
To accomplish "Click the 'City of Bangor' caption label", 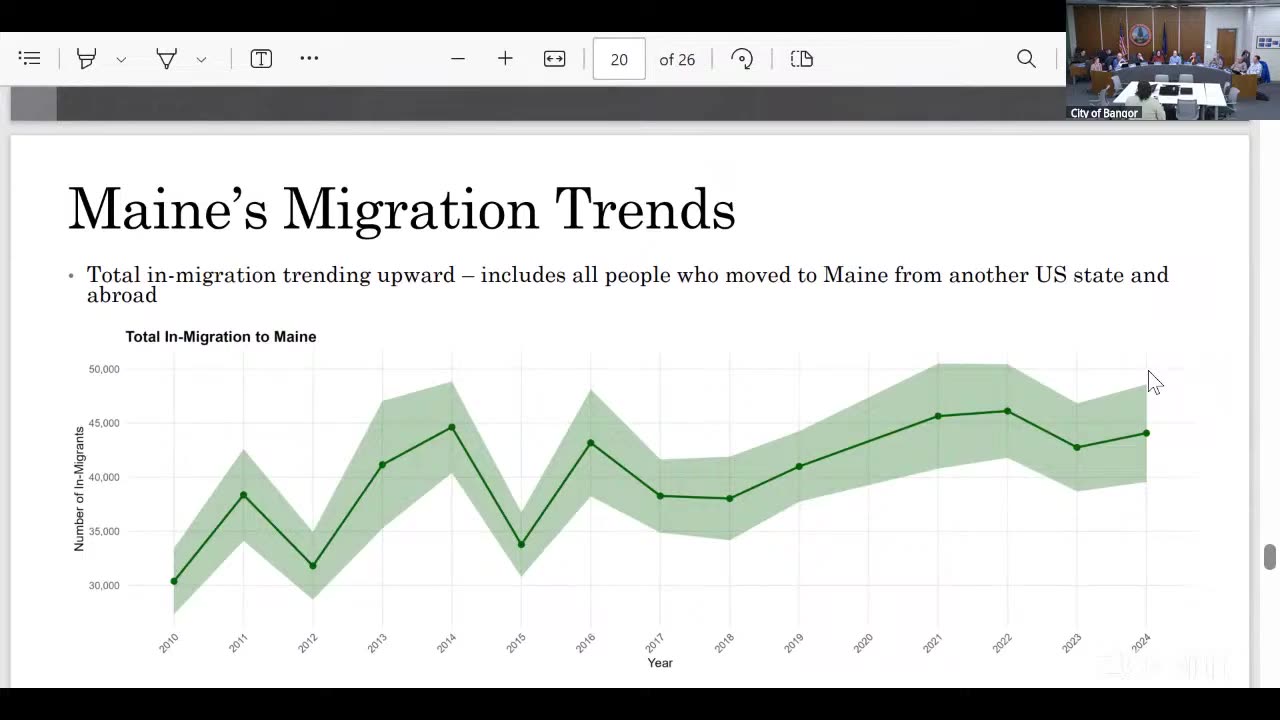I will [1104, 113].
